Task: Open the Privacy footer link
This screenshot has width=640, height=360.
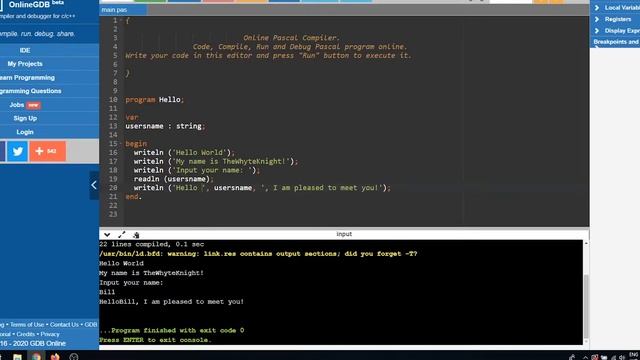Action: [50, 334]
